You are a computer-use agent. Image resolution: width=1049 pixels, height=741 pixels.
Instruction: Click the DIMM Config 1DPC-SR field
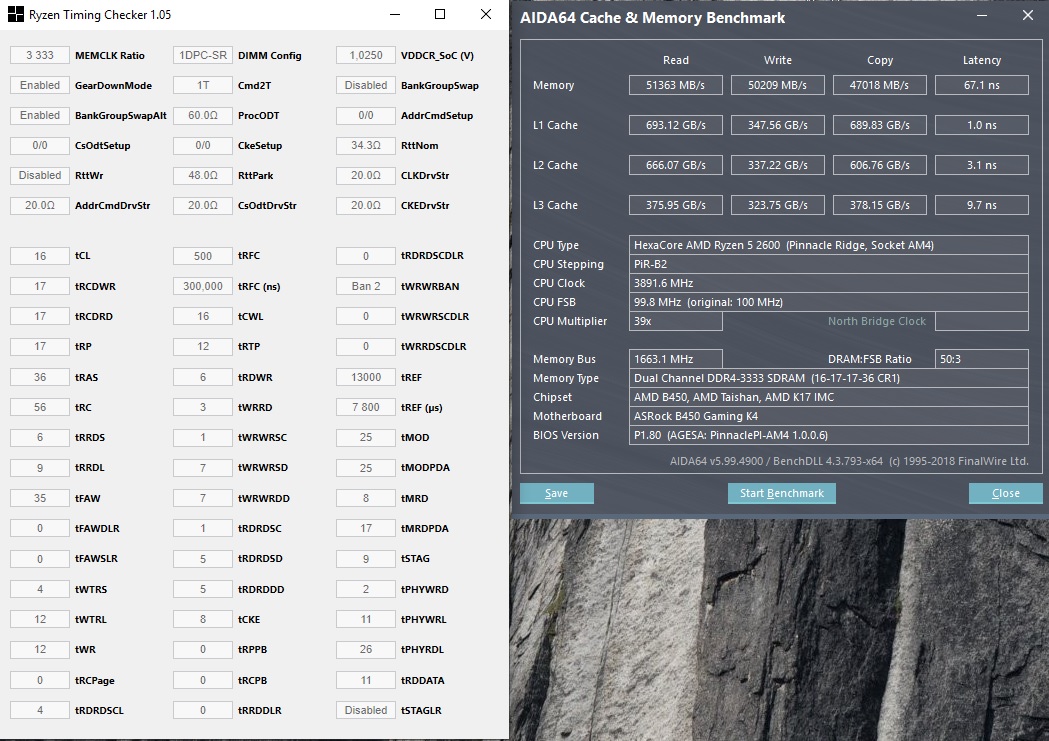pos(203,56)
